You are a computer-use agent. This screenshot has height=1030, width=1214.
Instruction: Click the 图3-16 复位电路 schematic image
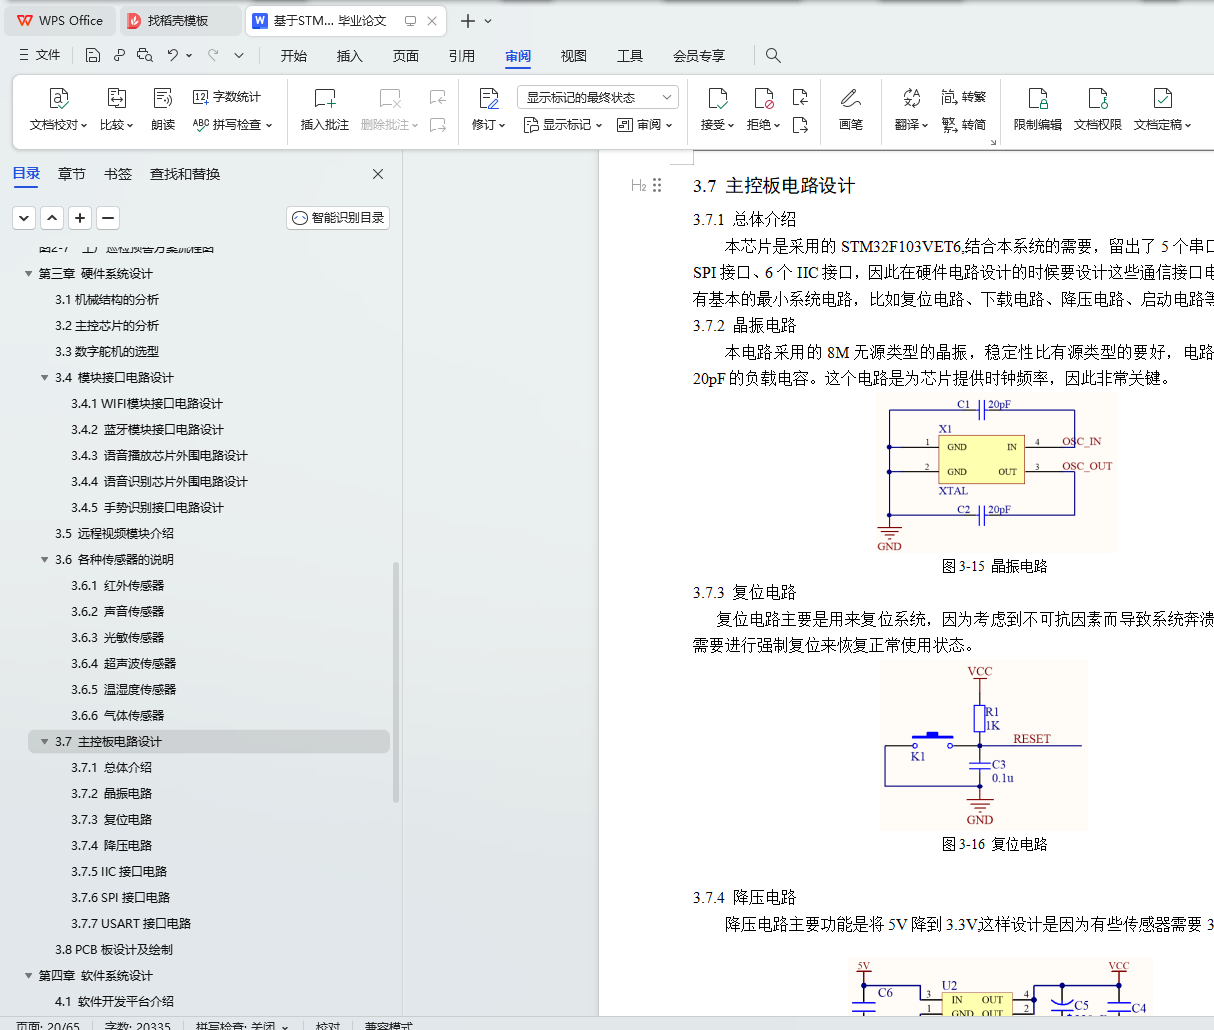[x=984, y=746]
